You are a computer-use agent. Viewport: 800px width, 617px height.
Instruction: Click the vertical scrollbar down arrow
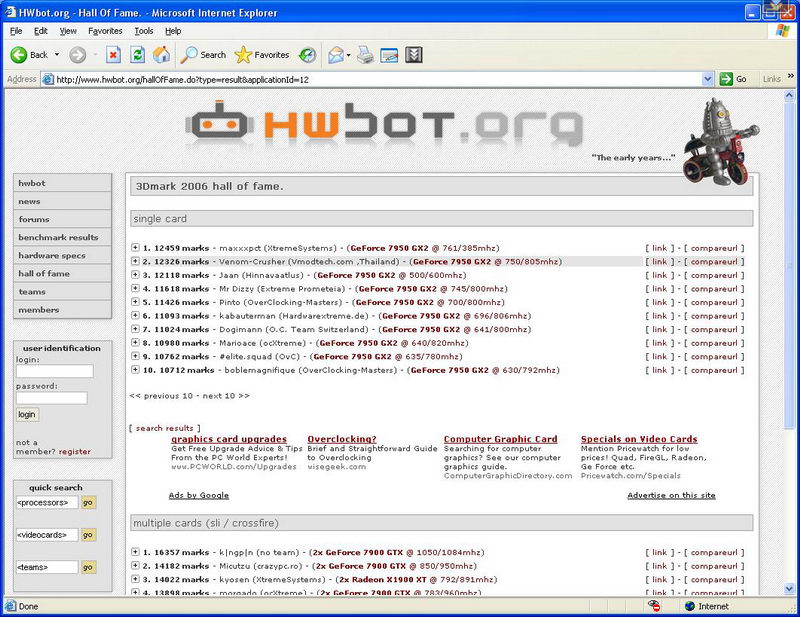[789, 588]
